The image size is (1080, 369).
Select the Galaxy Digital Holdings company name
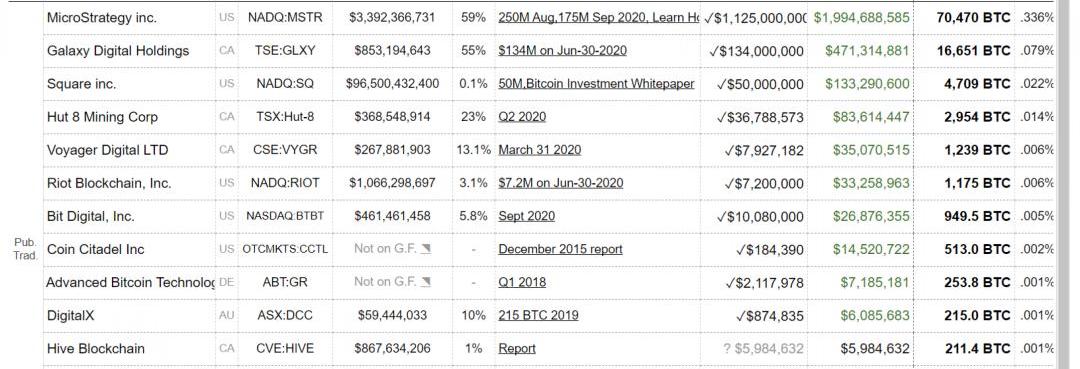point(118,51)
